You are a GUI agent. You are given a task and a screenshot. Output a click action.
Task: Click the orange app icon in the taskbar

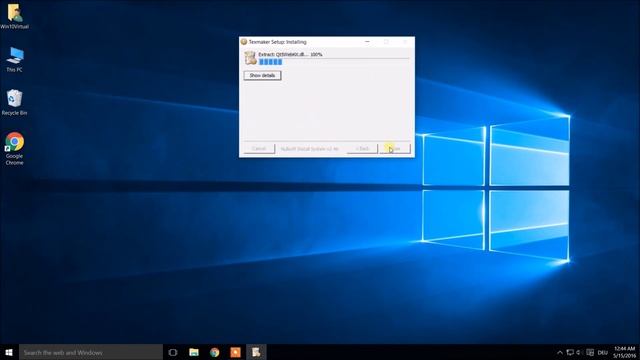point(236,352)
